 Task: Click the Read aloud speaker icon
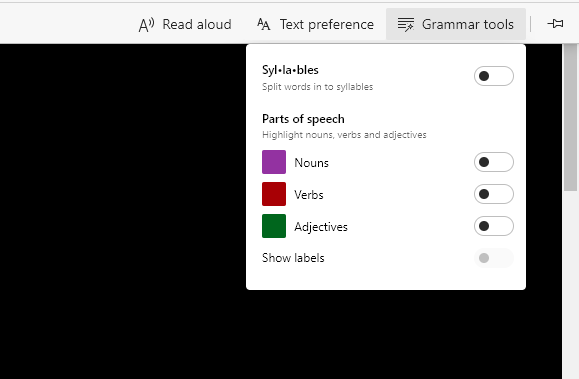pyautogui.click(x=146, y=25)
